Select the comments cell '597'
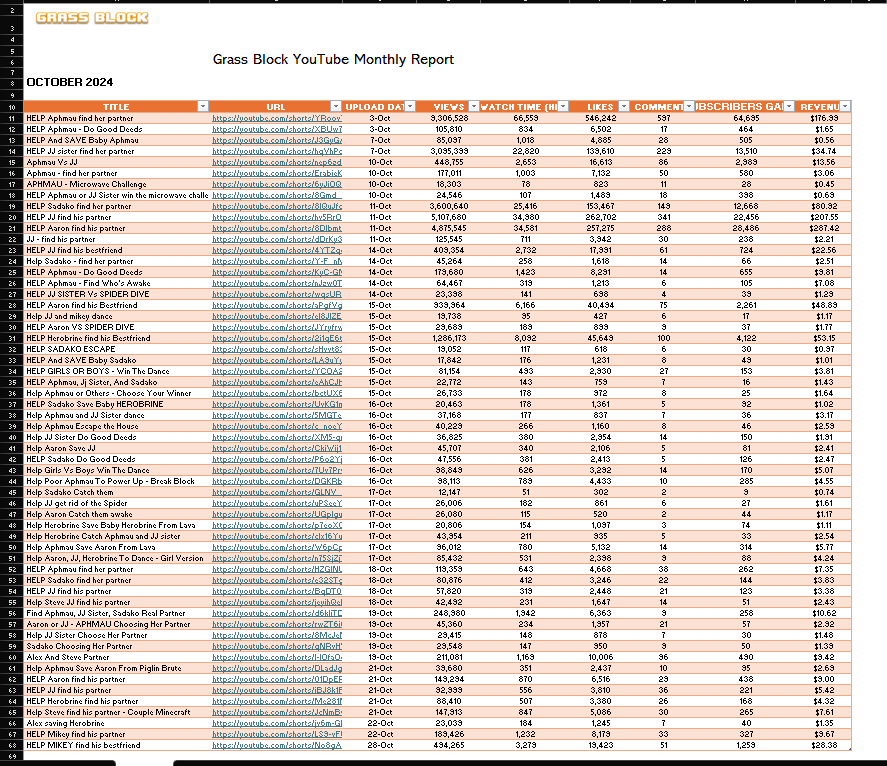This screenshot has width=887, height=766. click(664, 118)
